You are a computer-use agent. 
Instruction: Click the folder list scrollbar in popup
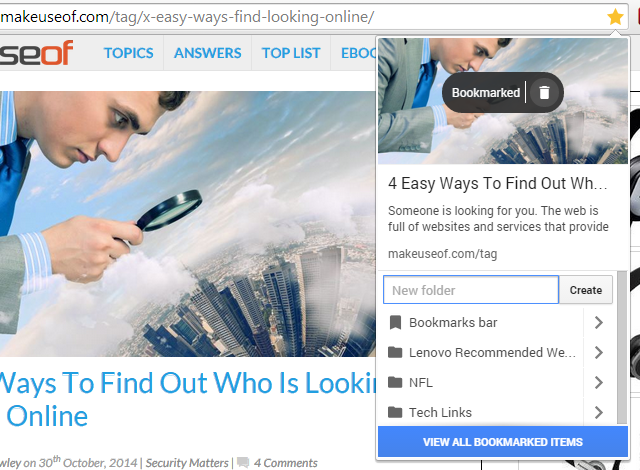click(x=622, y=347)
